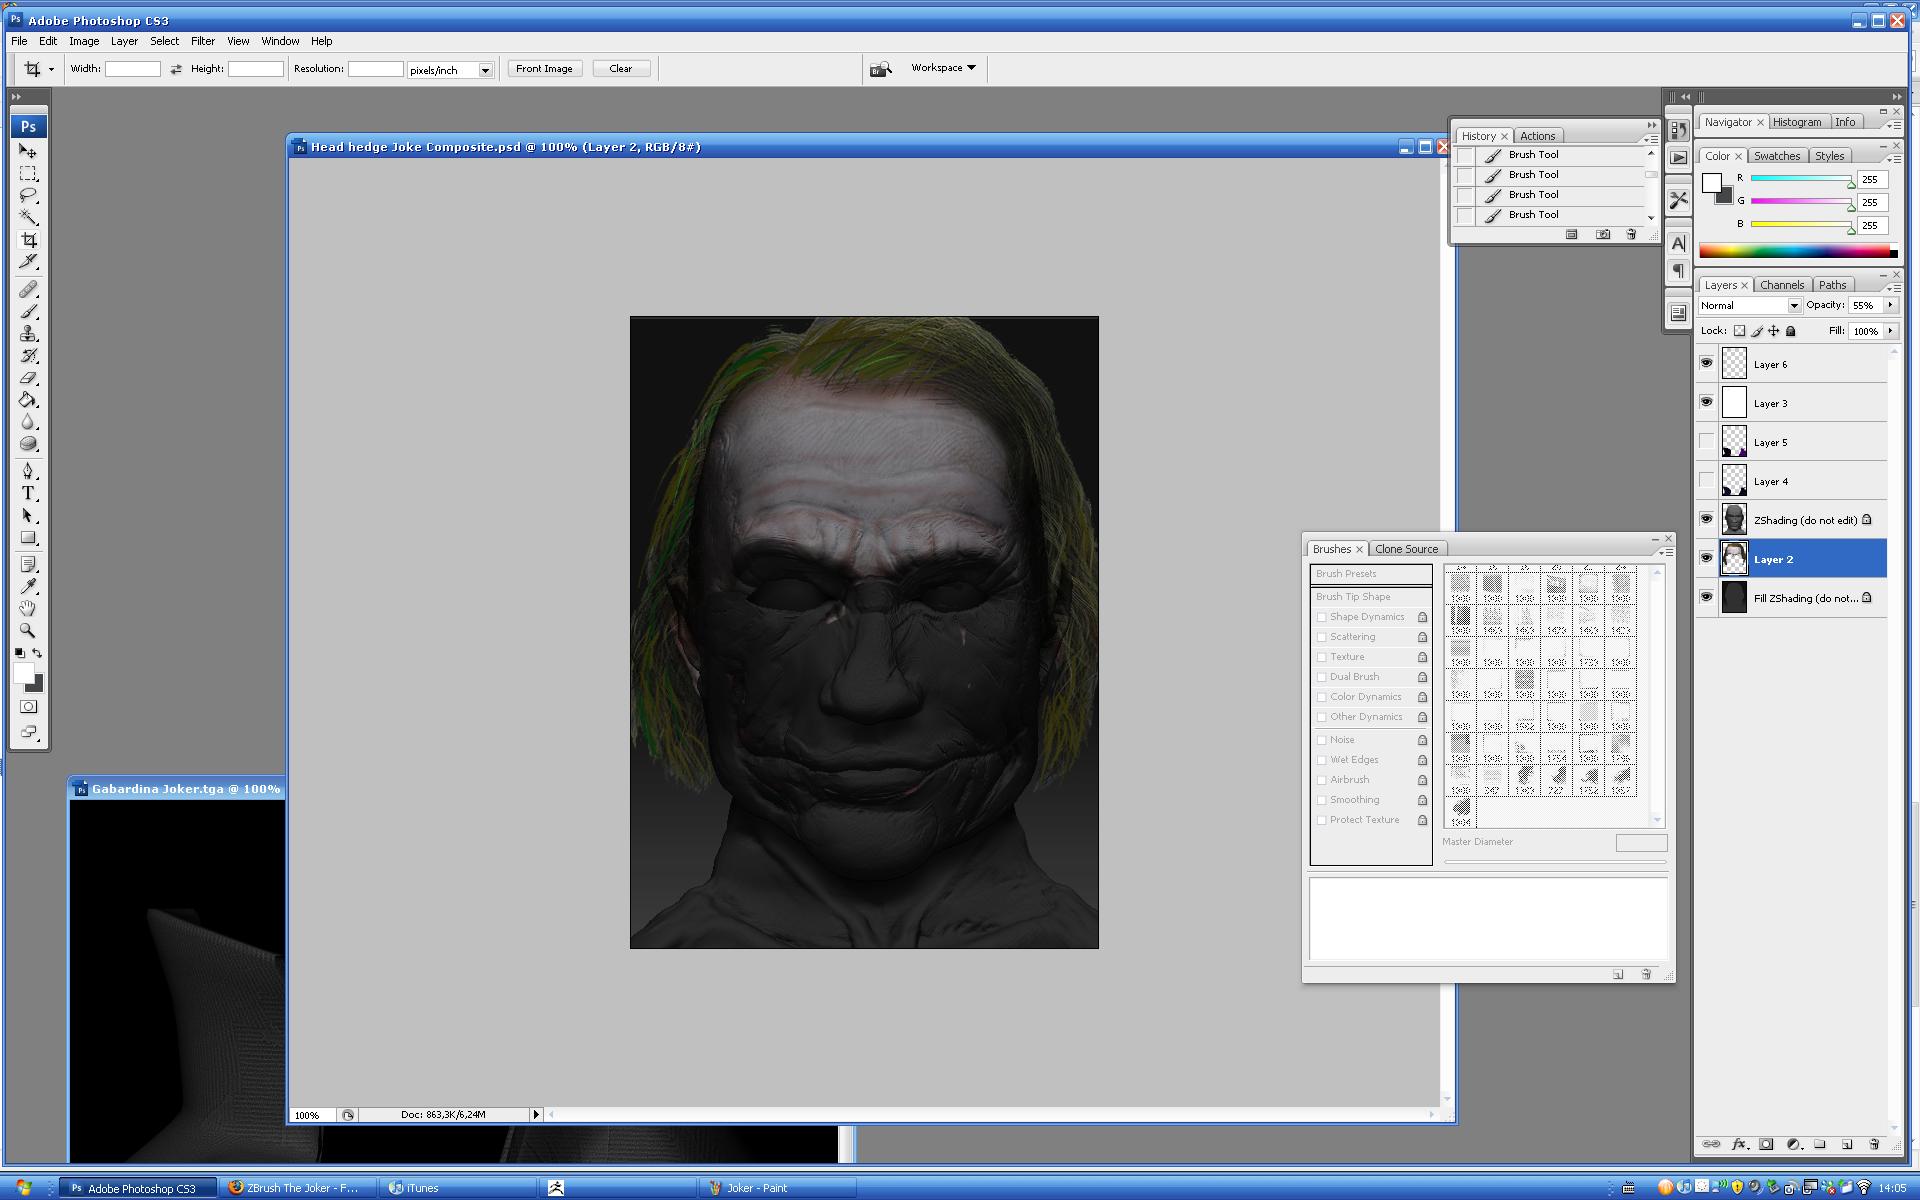Image resolution: width=1920 pixels, height=1200 pixels.
Task: Select the Crop tool in toolbox
Action: point(28,240)
